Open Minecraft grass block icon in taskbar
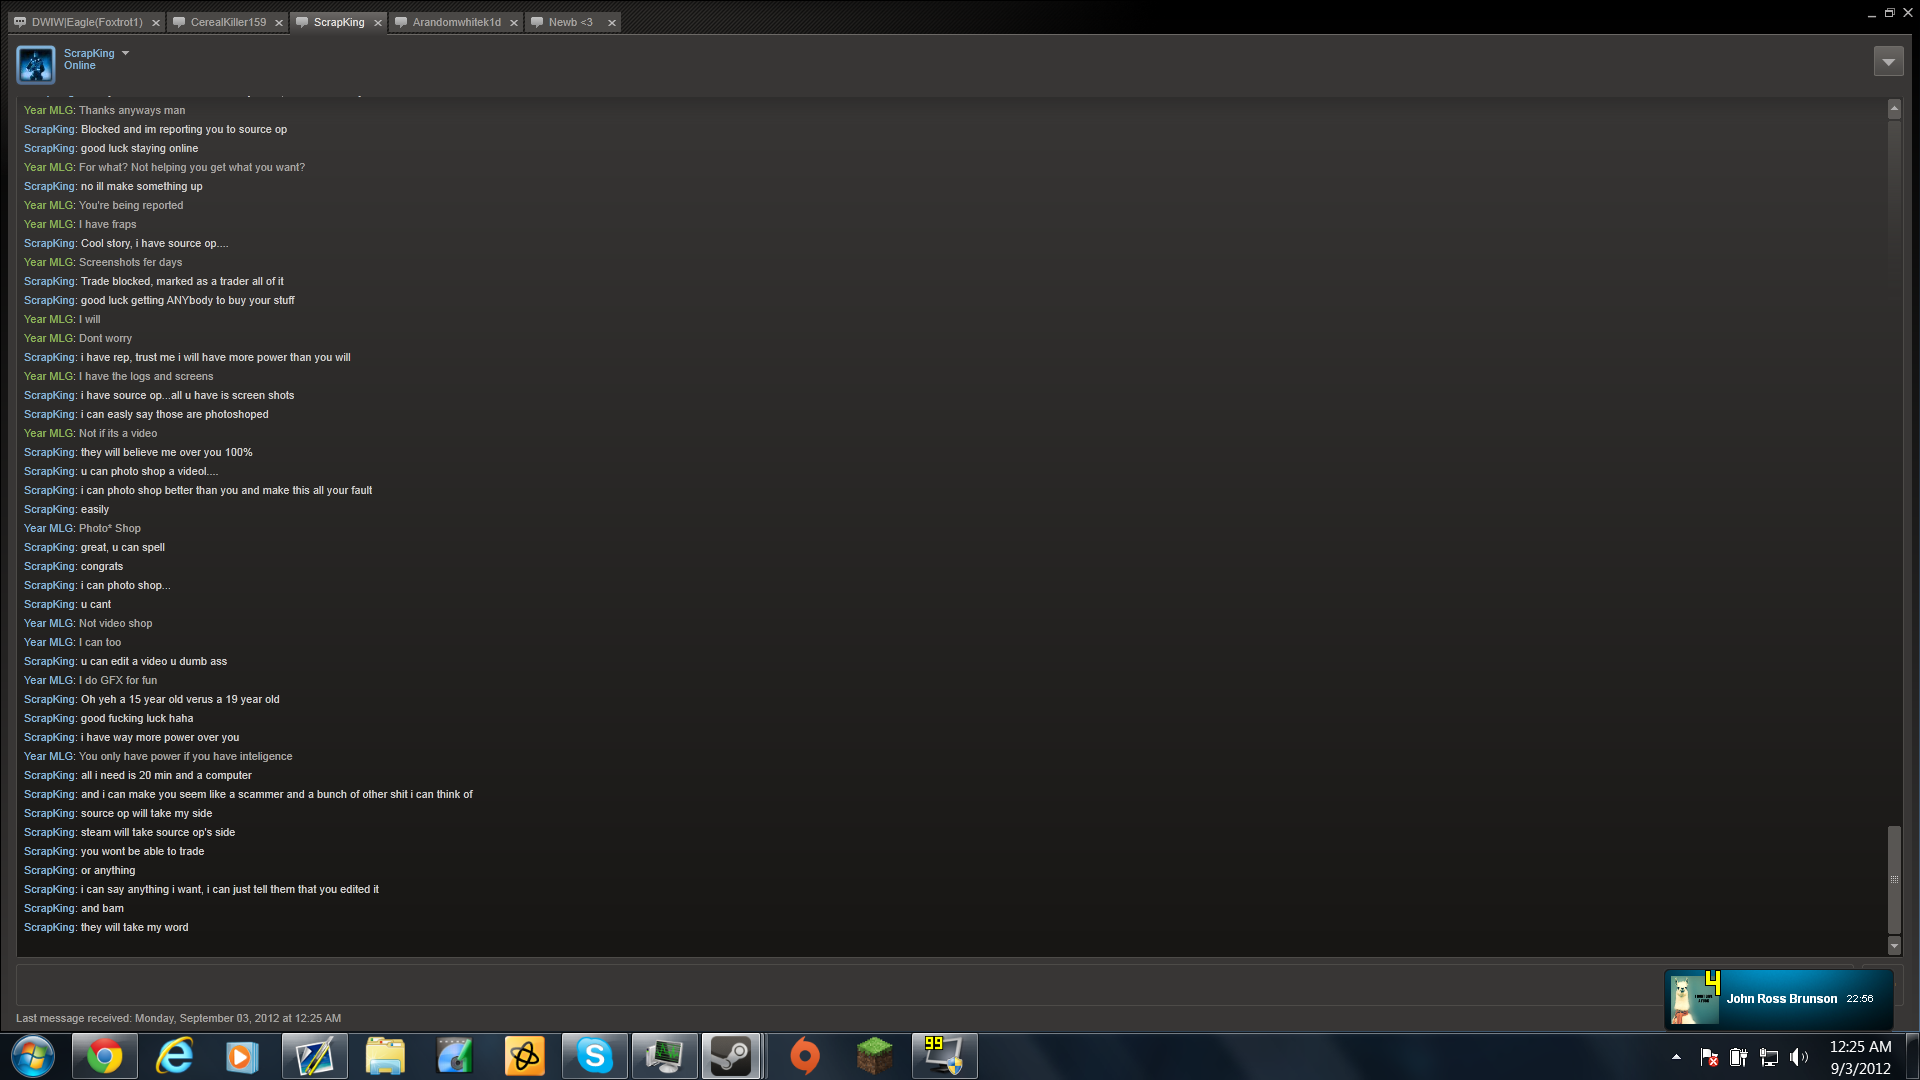The image size is (1920, 1080). pyautogui.click(x=874, y=1056)
